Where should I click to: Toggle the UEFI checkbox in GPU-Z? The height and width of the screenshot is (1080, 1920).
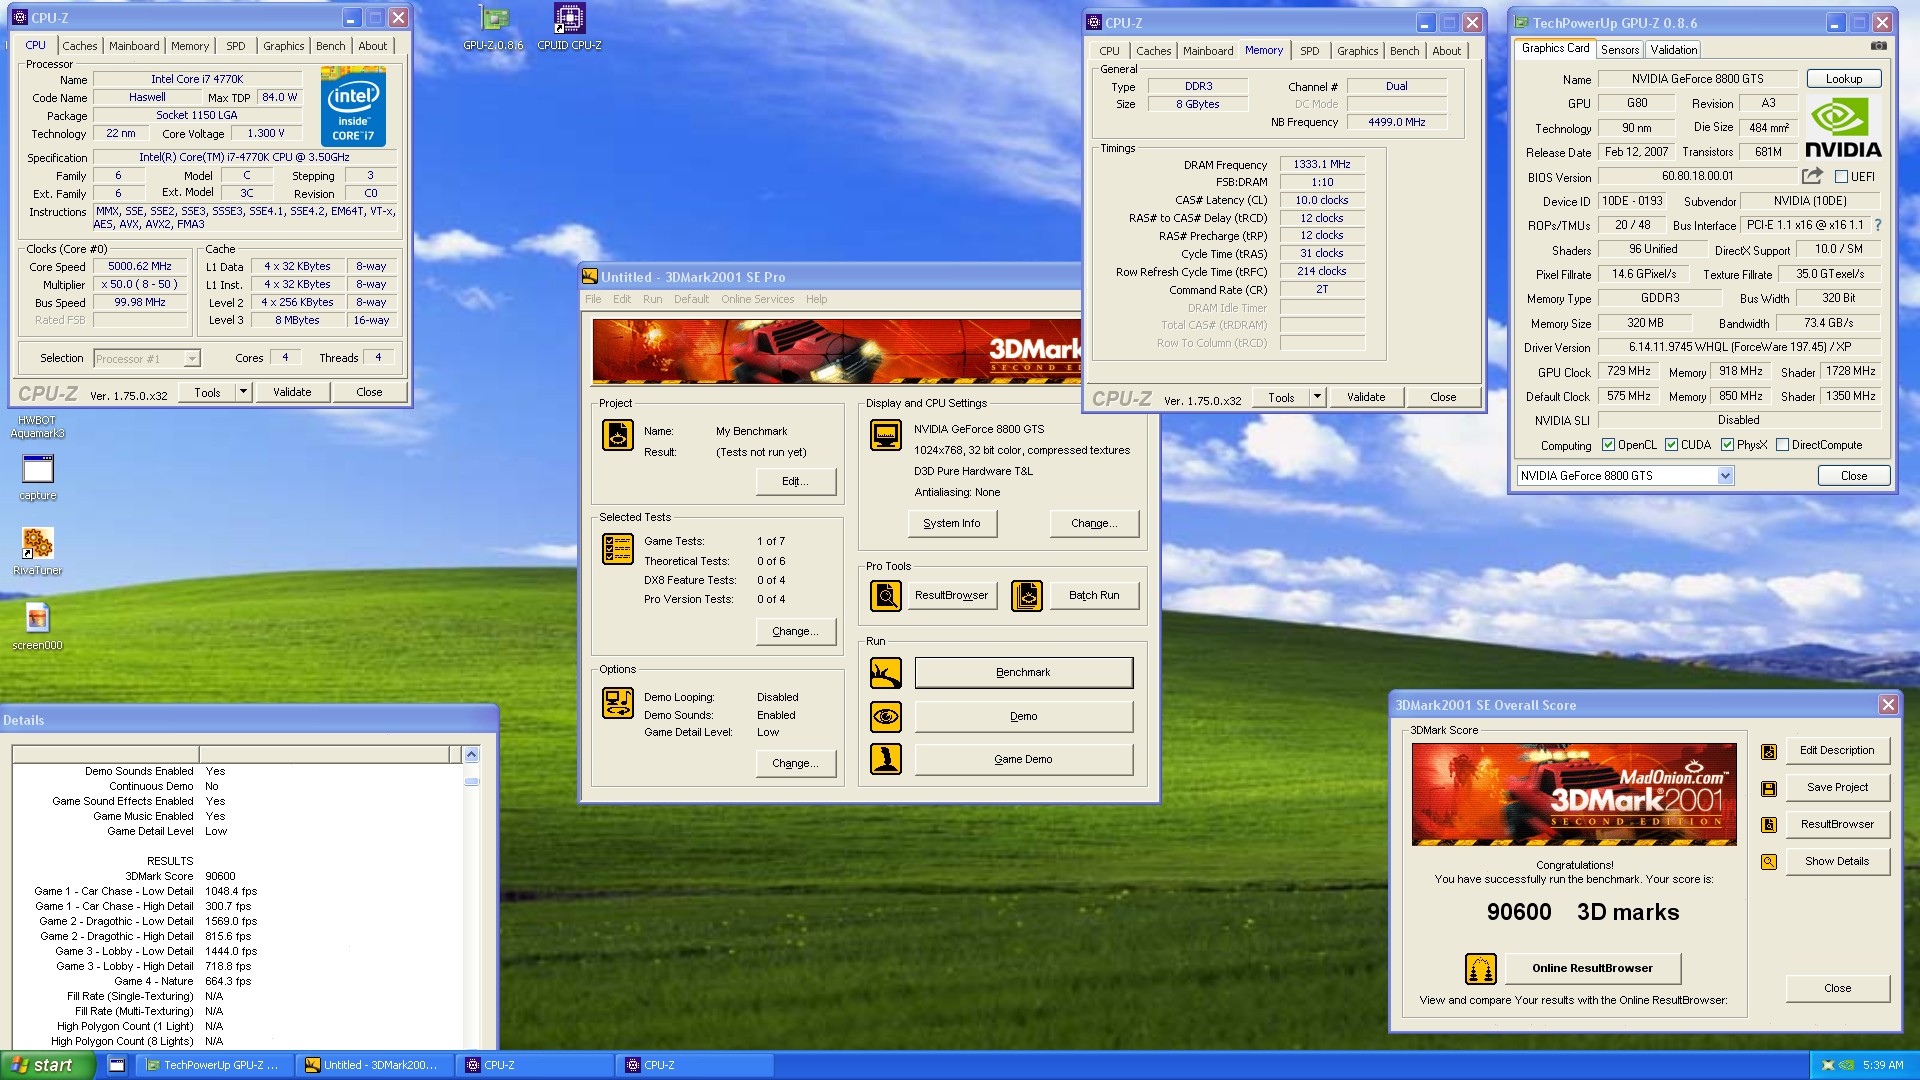[1841, 177]
